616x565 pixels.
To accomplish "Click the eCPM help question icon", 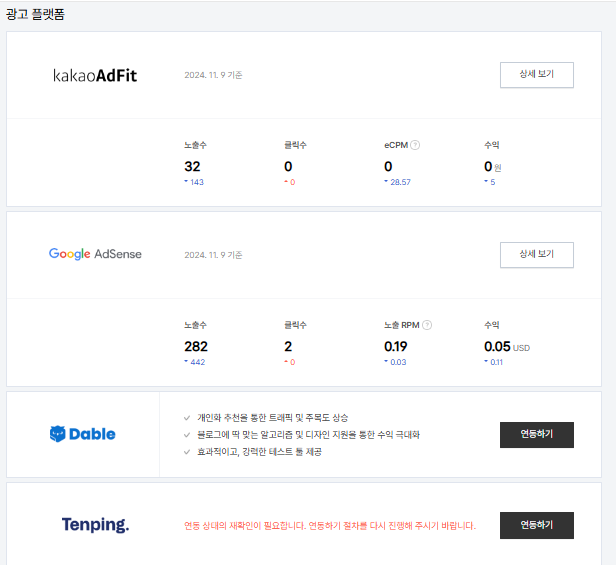I will 415,145.
